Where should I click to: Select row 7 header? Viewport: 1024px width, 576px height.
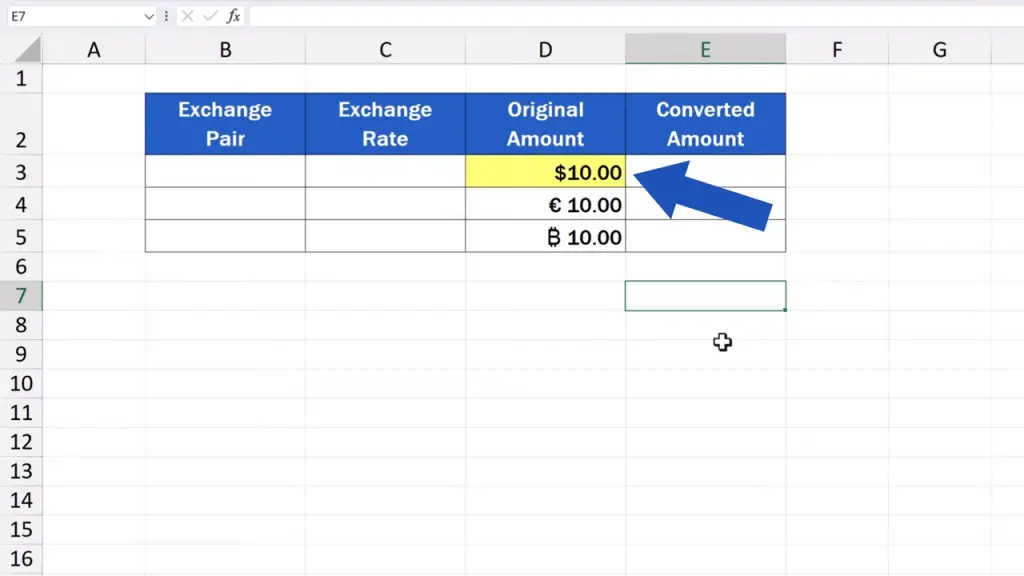coord(21,296)
